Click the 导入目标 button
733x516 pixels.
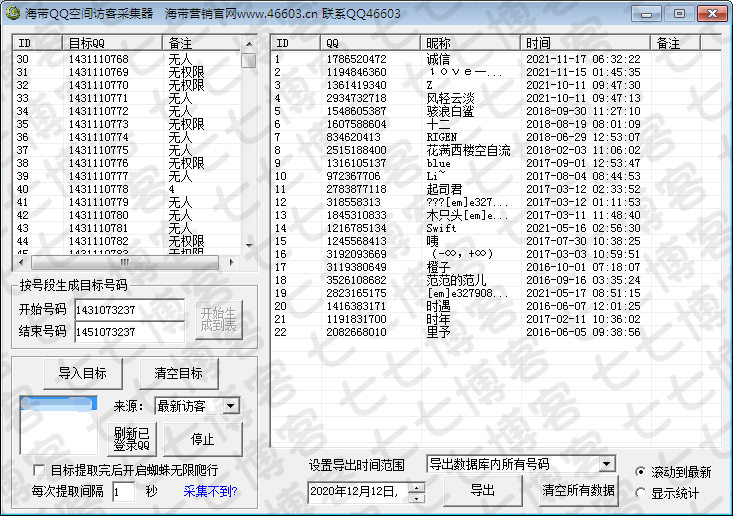click(x=83, y=373)
